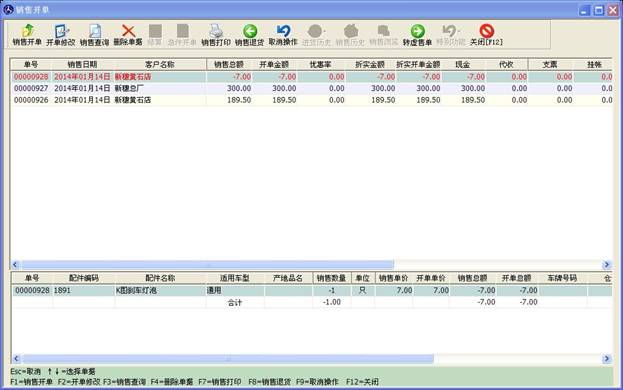Click the 客户名称 column header
The height and width of the screenshot is (390, 623).
[160, 64]
